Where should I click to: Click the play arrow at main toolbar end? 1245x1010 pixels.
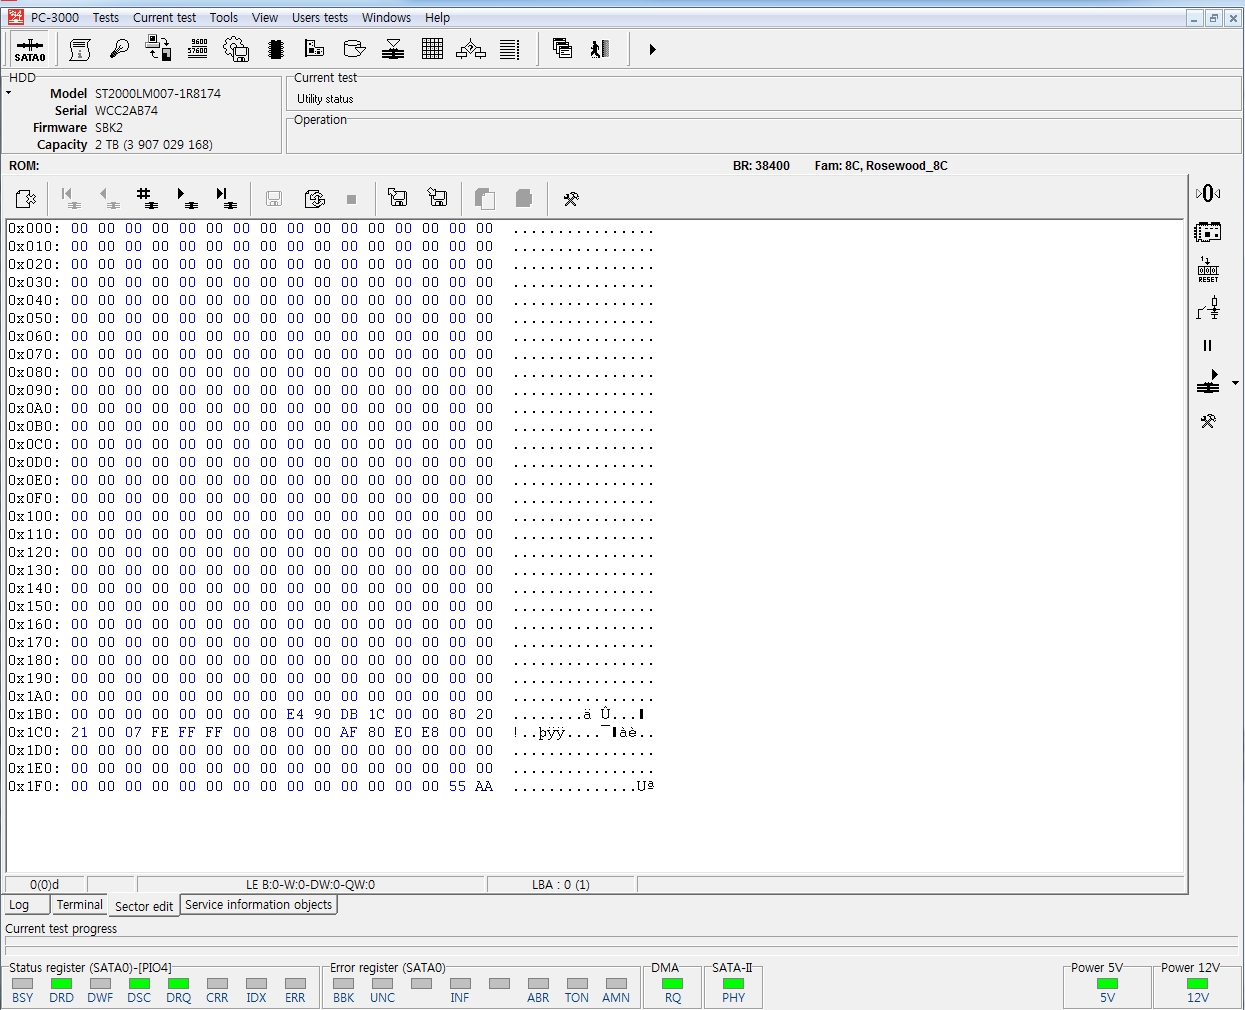652,49
